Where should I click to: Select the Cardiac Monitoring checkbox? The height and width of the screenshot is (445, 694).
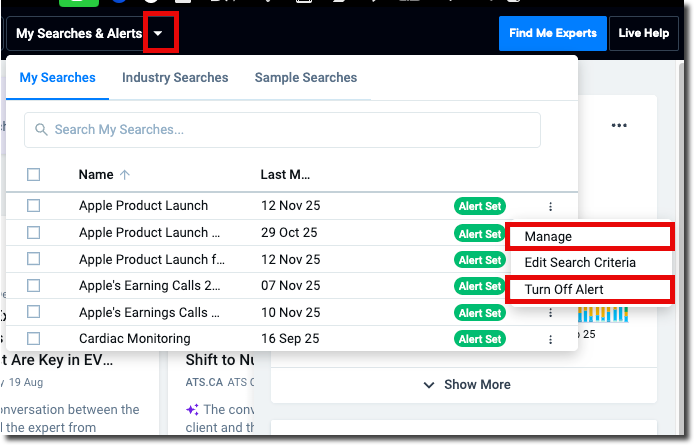point(34,339)
